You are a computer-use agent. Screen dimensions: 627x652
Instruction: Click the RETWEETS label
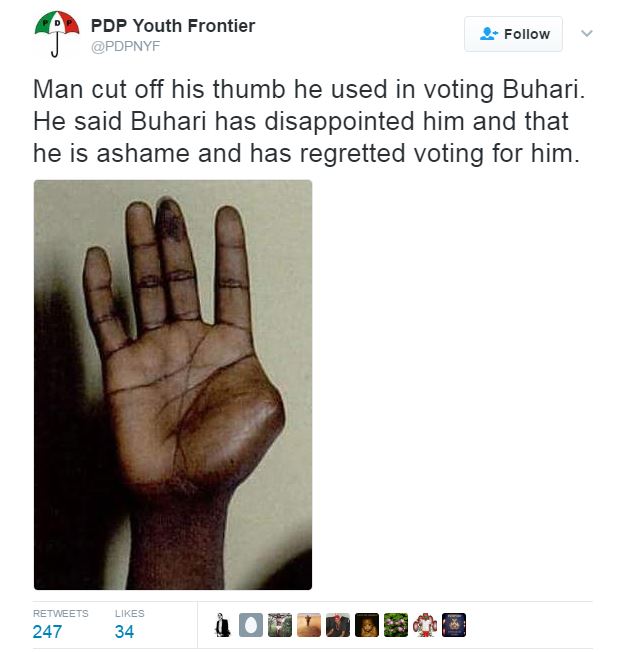click(x=60, y=613)
